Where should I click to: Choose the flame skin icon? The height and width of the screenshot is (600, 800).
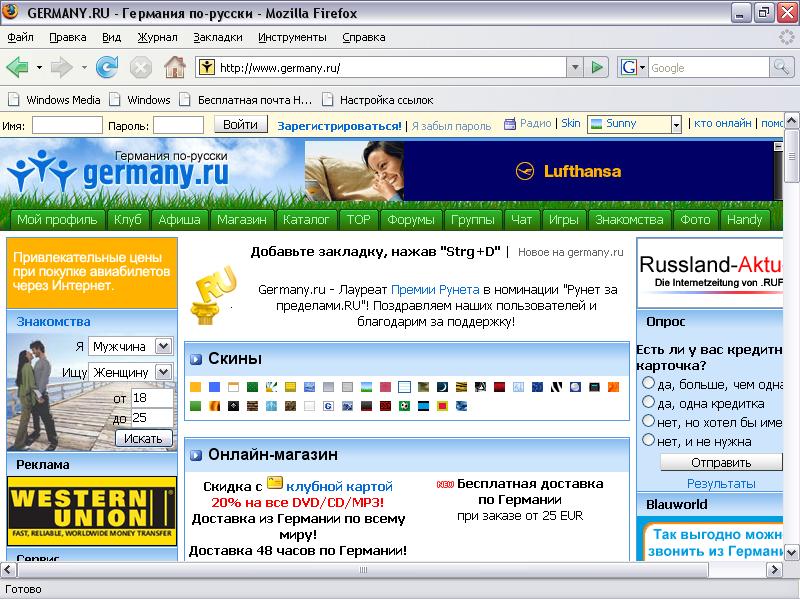214,406
